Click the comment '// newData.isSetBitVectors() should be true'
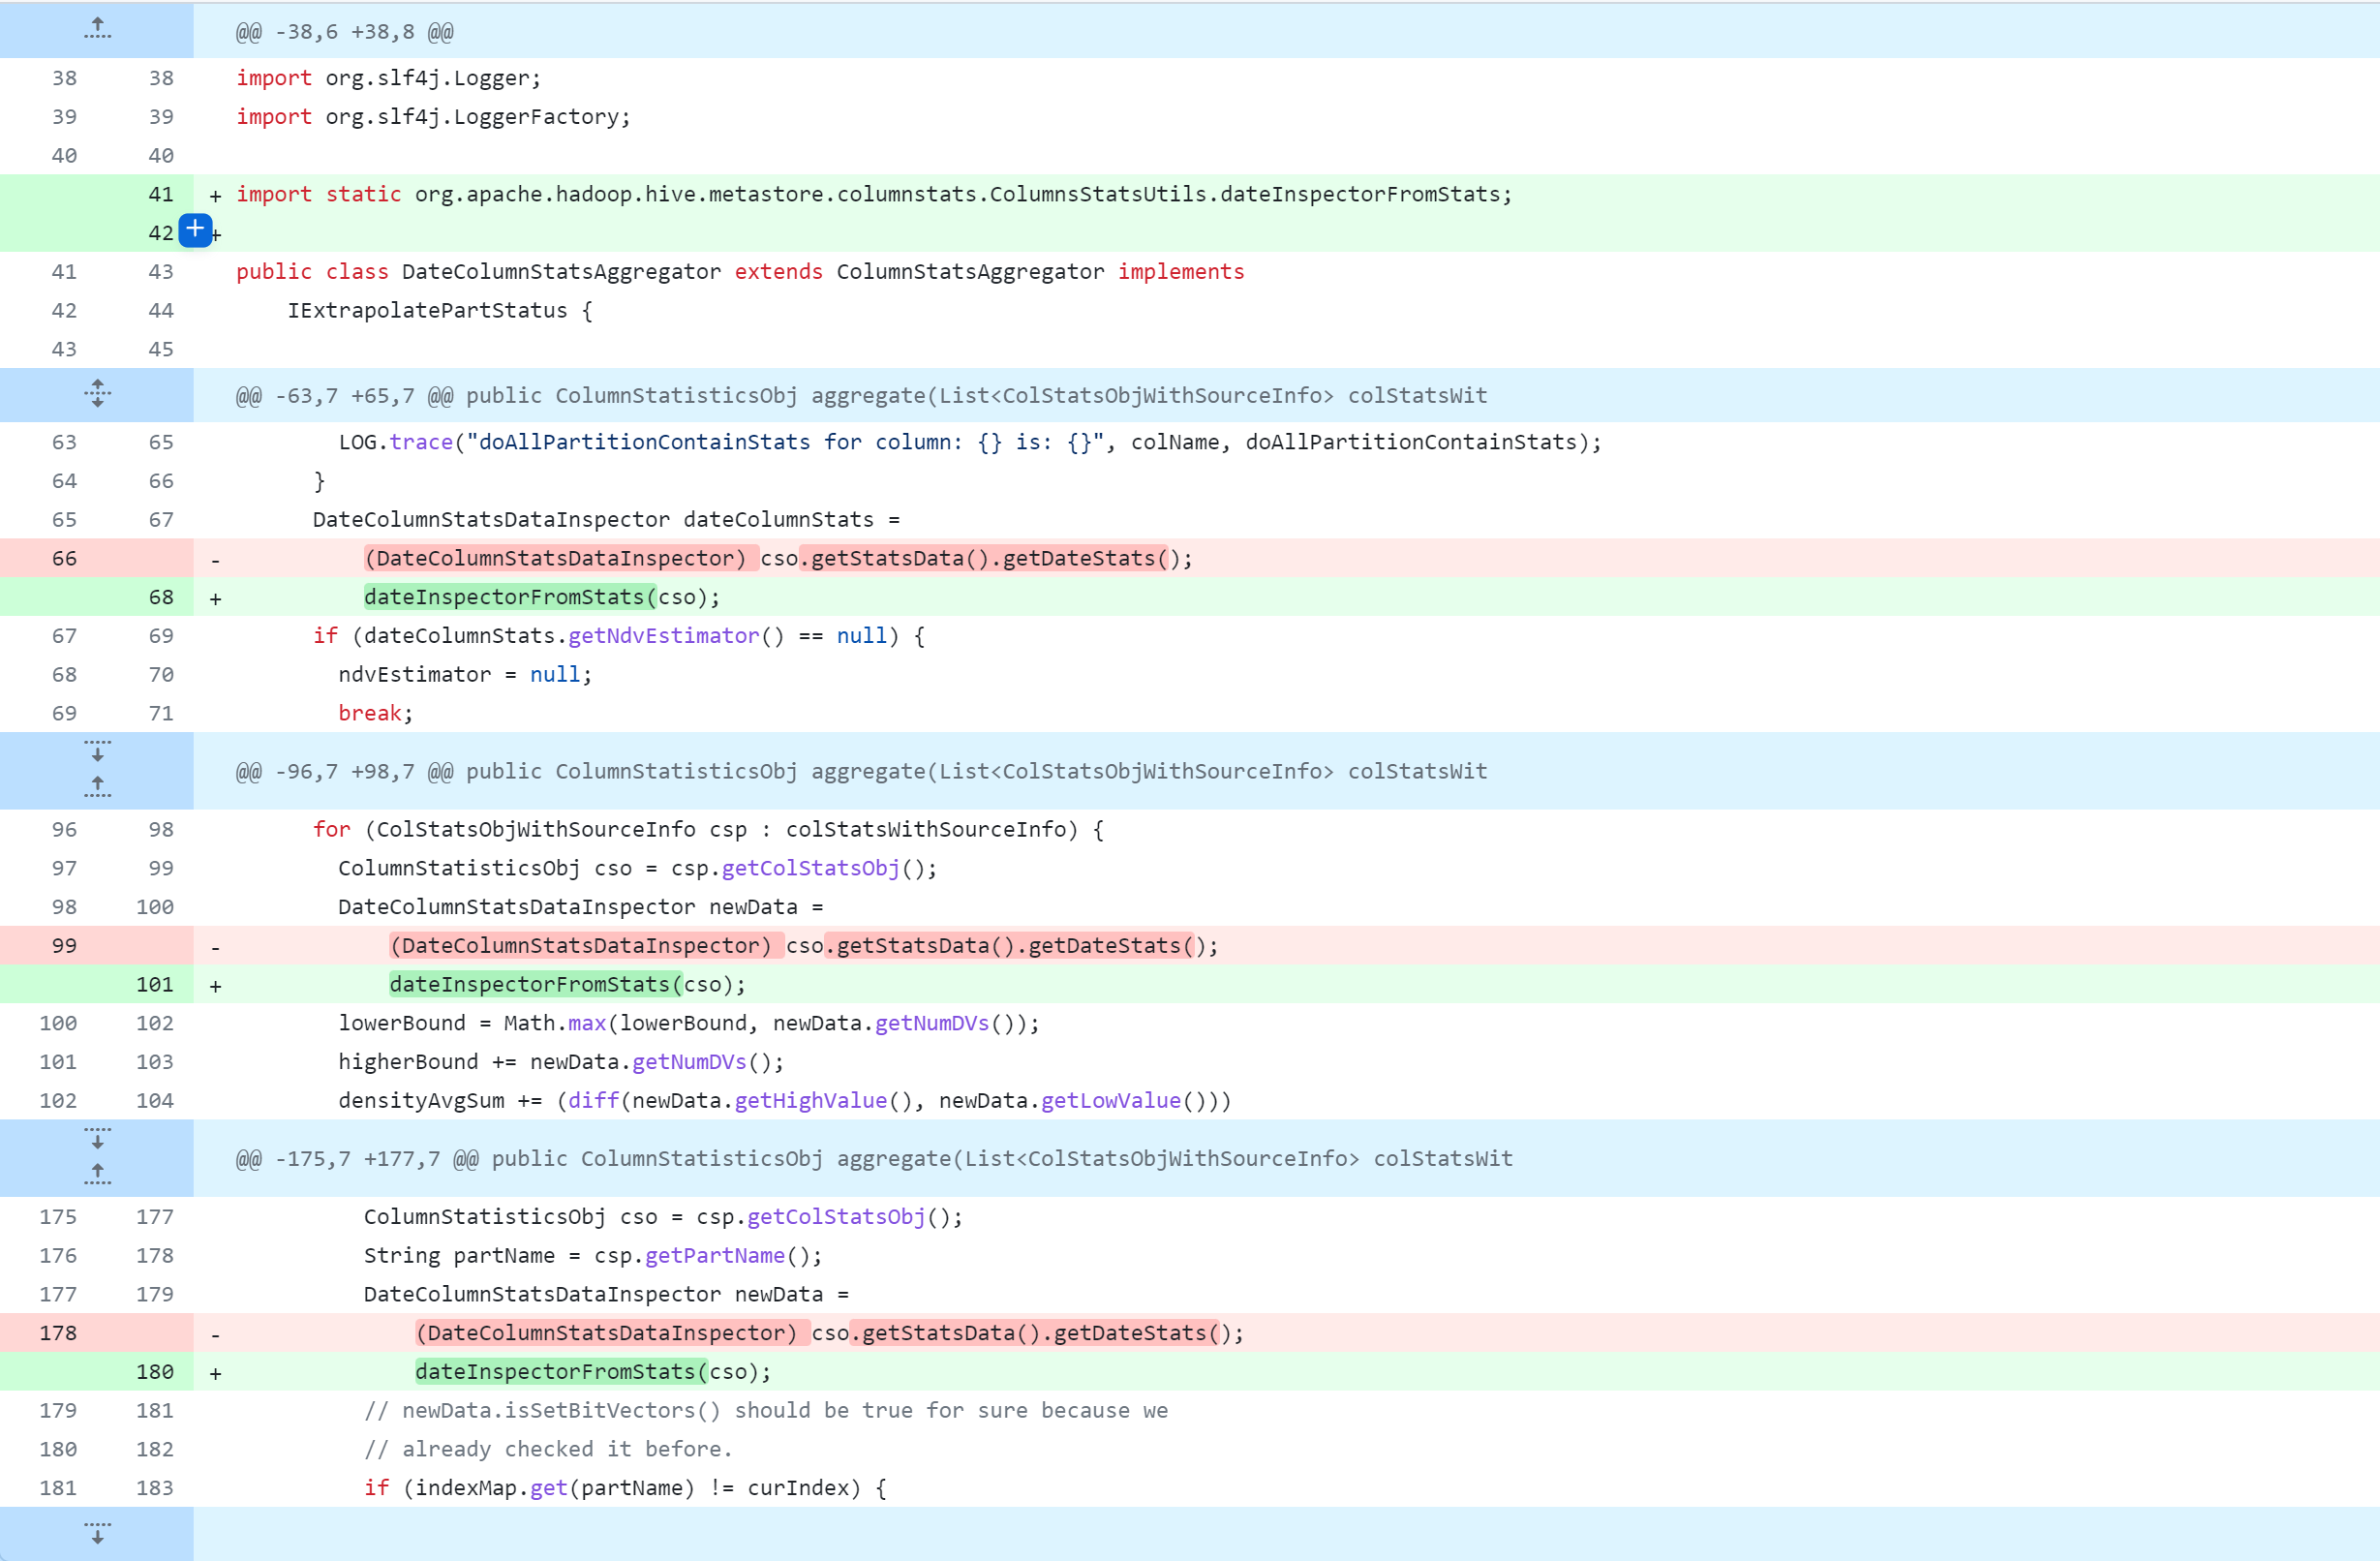 point(766,1410)
